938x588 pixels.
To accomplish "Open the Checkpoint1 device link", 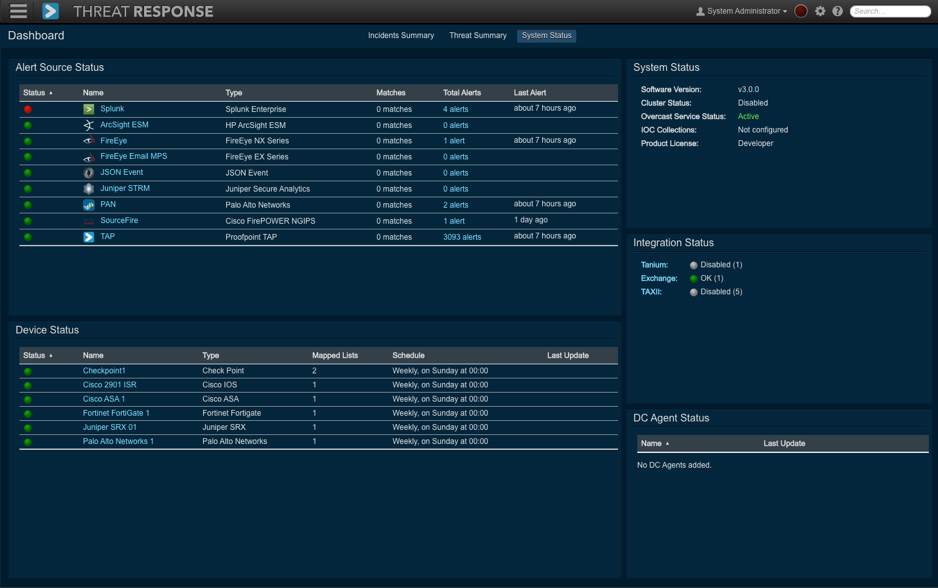I will point(104,371).
